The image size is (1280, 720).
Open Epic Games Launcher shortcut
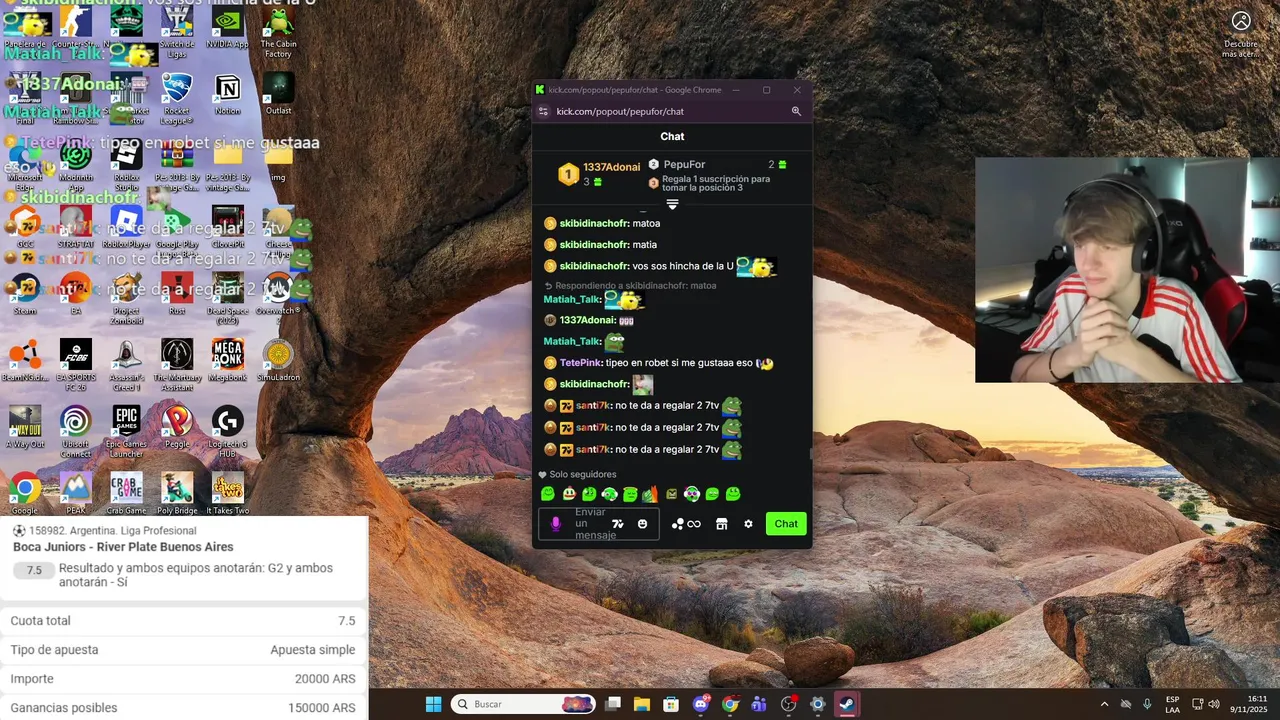[x=127, y=431]
